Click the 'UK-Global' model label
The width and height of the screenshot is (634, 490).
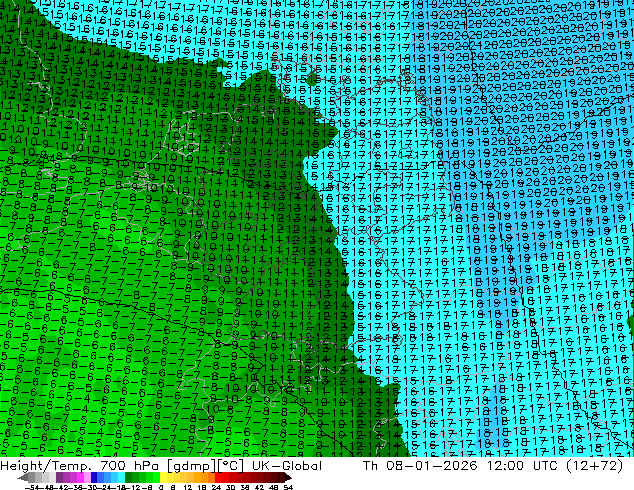287,466
